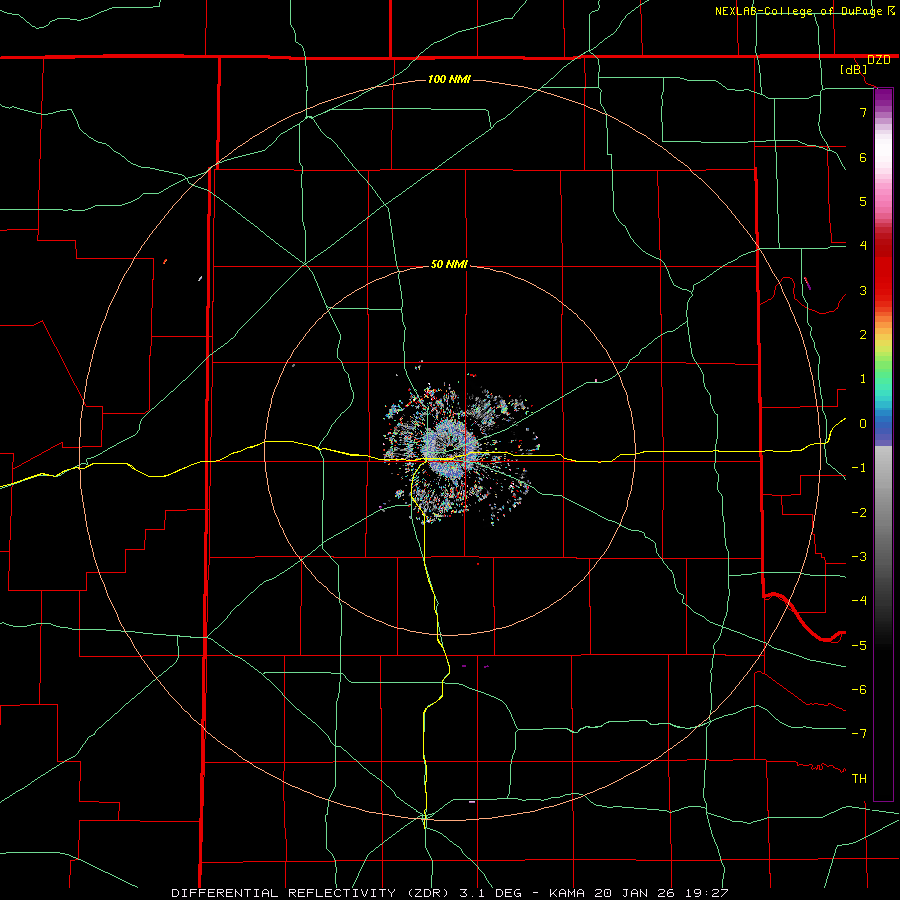Click the 50 NMI range ring label
900x900 pixels.
[x=449, y=264]
